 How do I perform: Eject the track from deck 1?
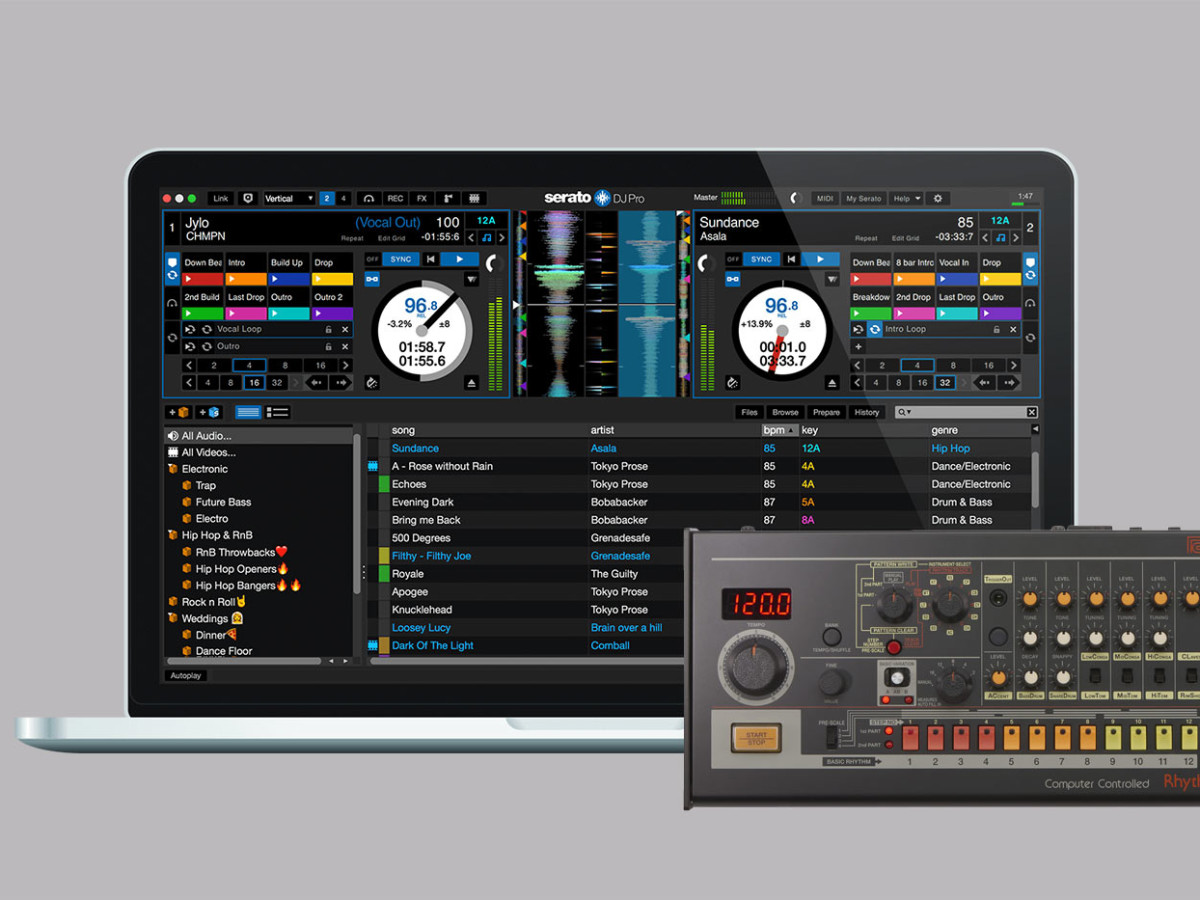471,383
